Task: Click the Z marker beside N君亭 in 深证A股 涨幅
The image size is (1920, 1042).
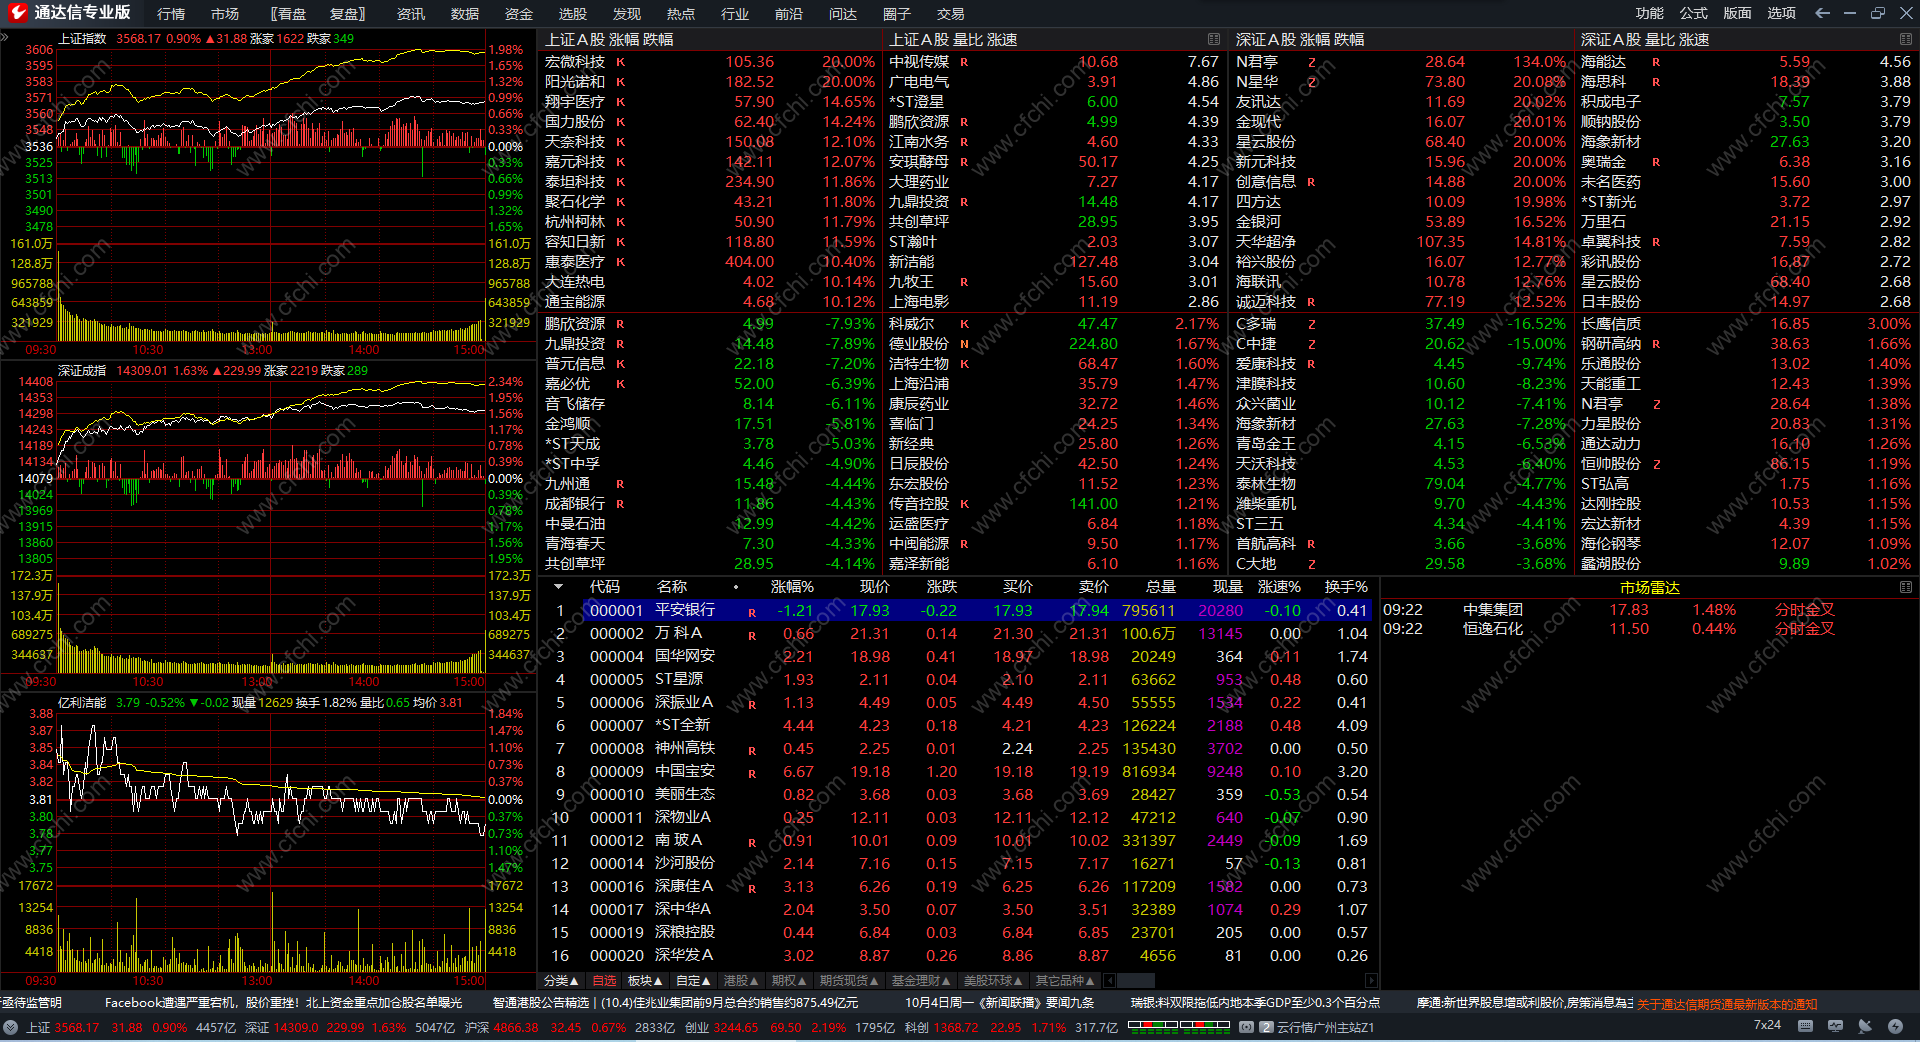Action: click(1311, 62)
